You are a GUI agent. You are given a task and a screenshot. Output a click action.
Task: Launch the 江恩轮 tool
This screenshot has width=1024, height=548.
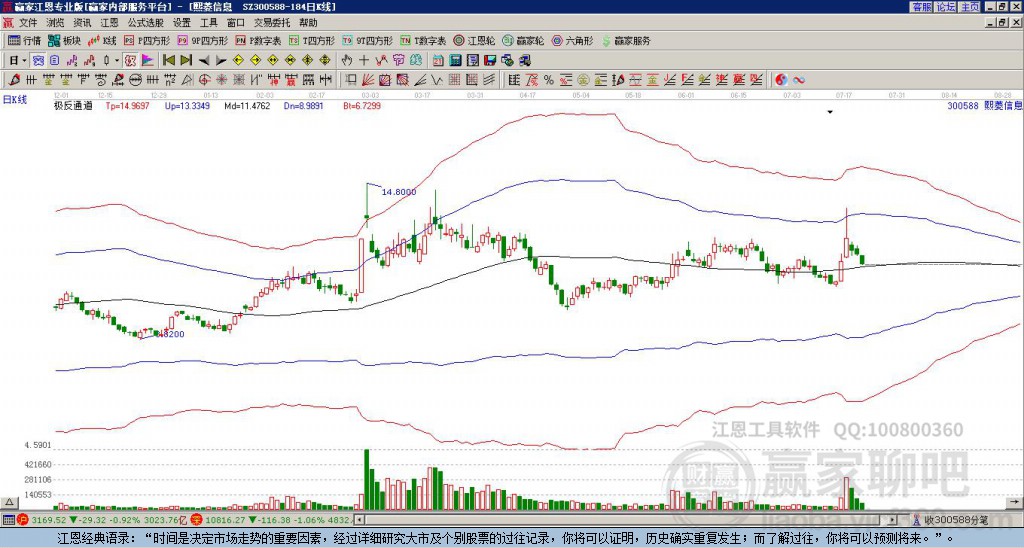(x=474, y=40)
